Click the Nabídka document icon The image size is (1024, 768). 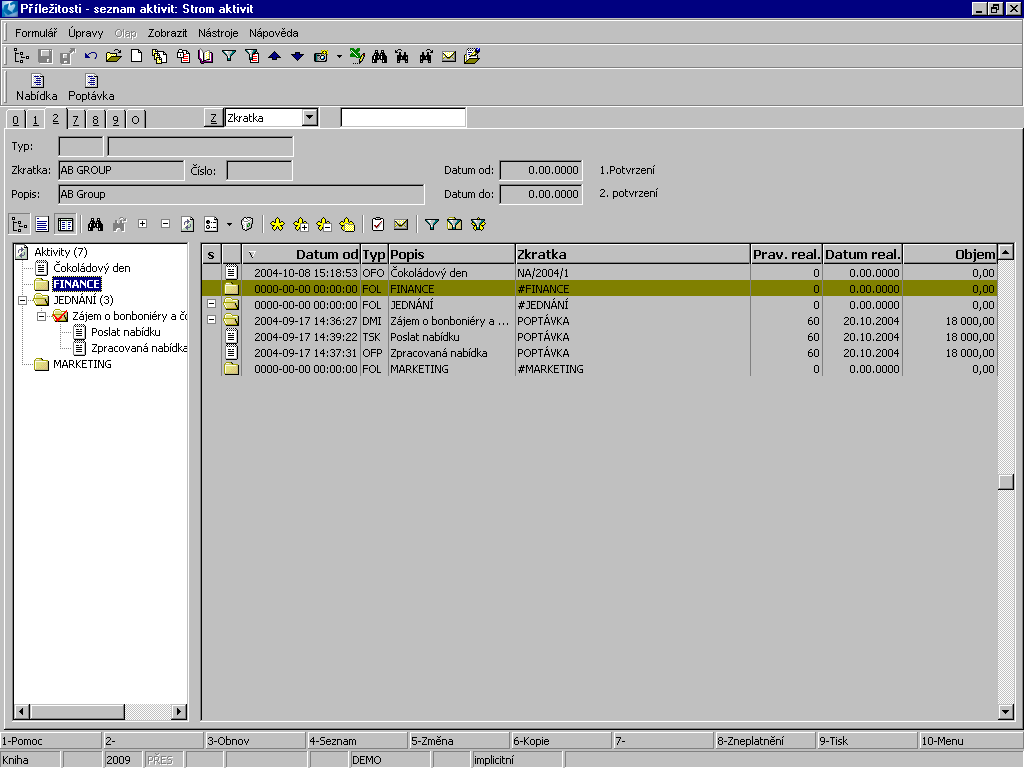point(37,81)
